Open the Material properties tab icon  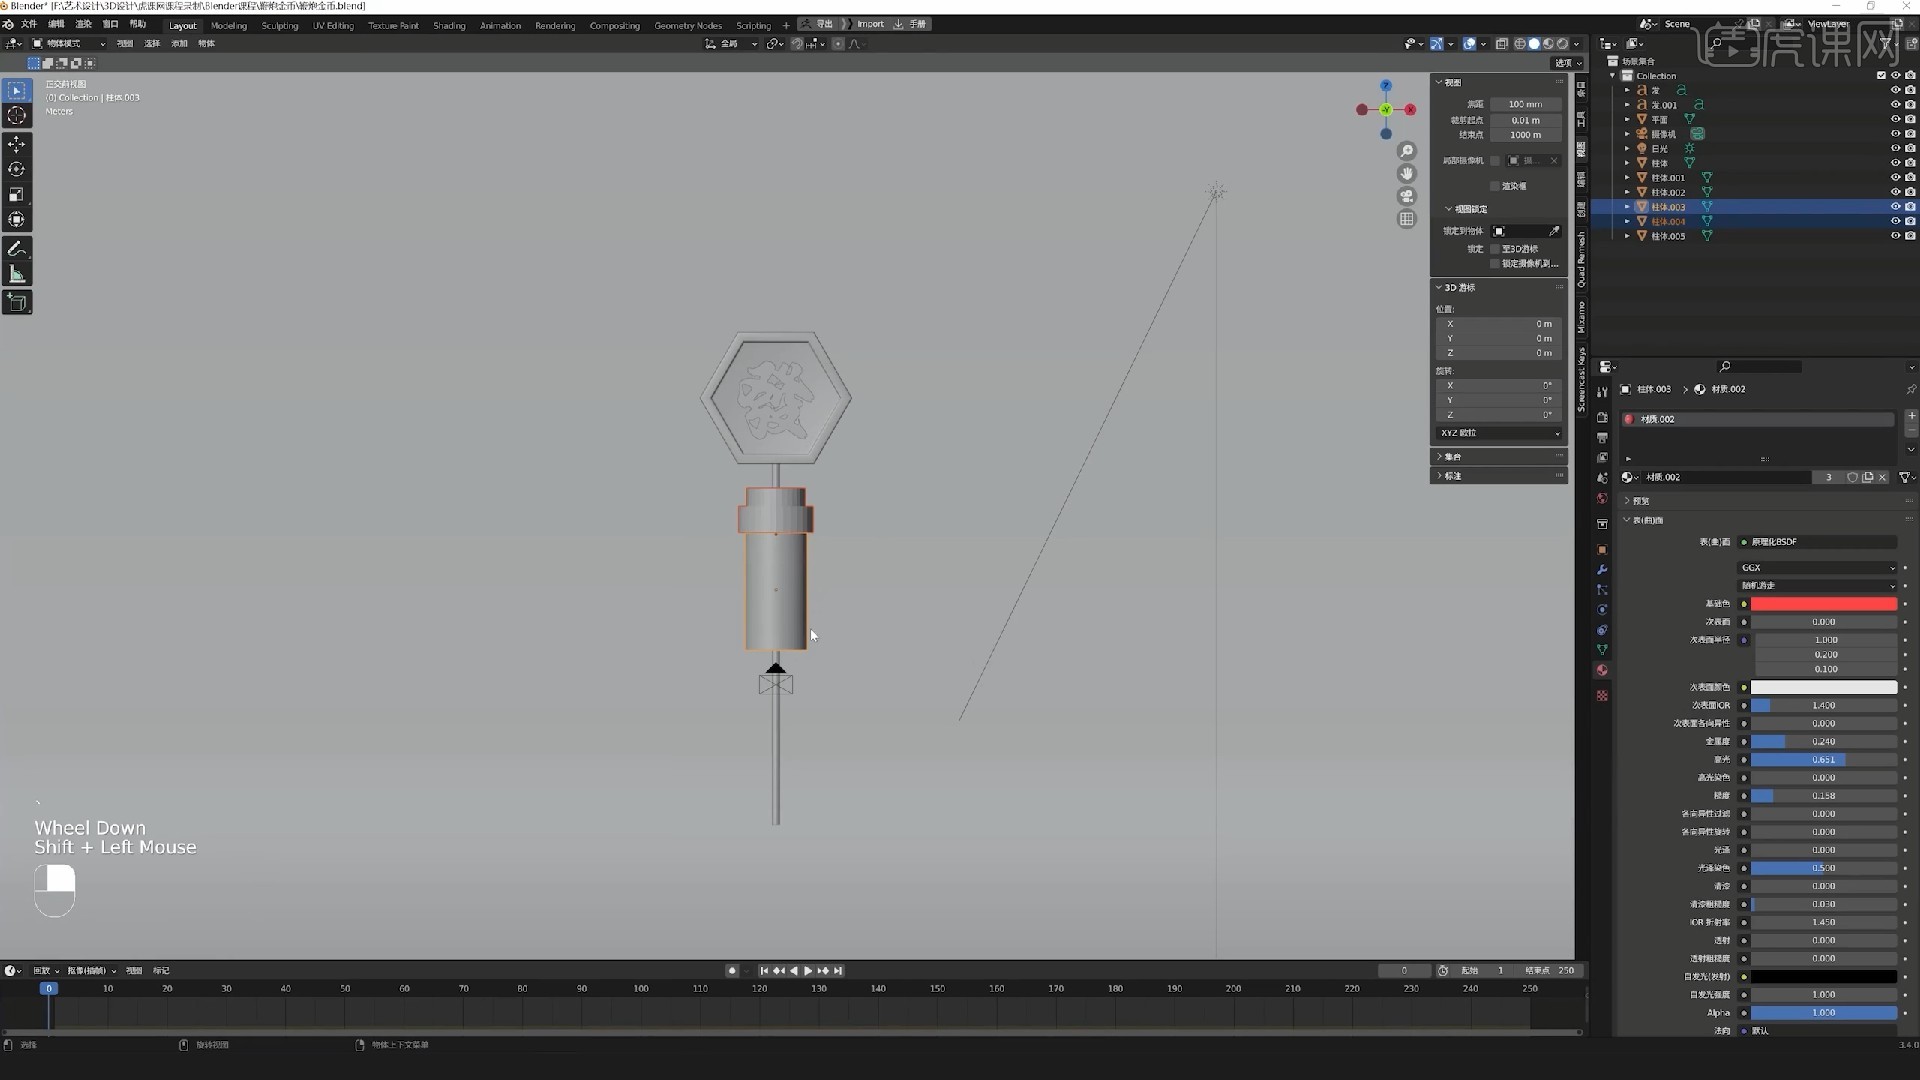[1602, 670]
